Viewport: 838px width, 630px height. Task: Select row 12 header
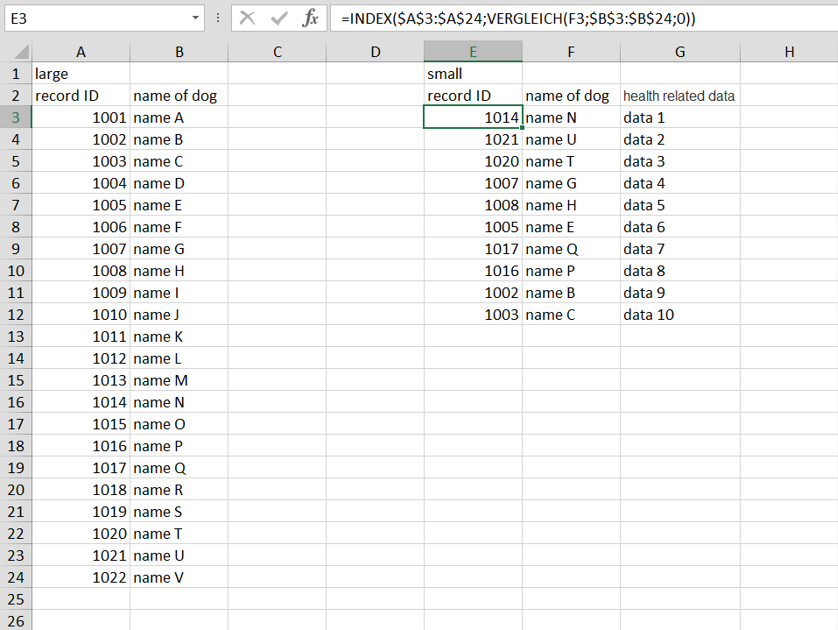pos(15,315)
